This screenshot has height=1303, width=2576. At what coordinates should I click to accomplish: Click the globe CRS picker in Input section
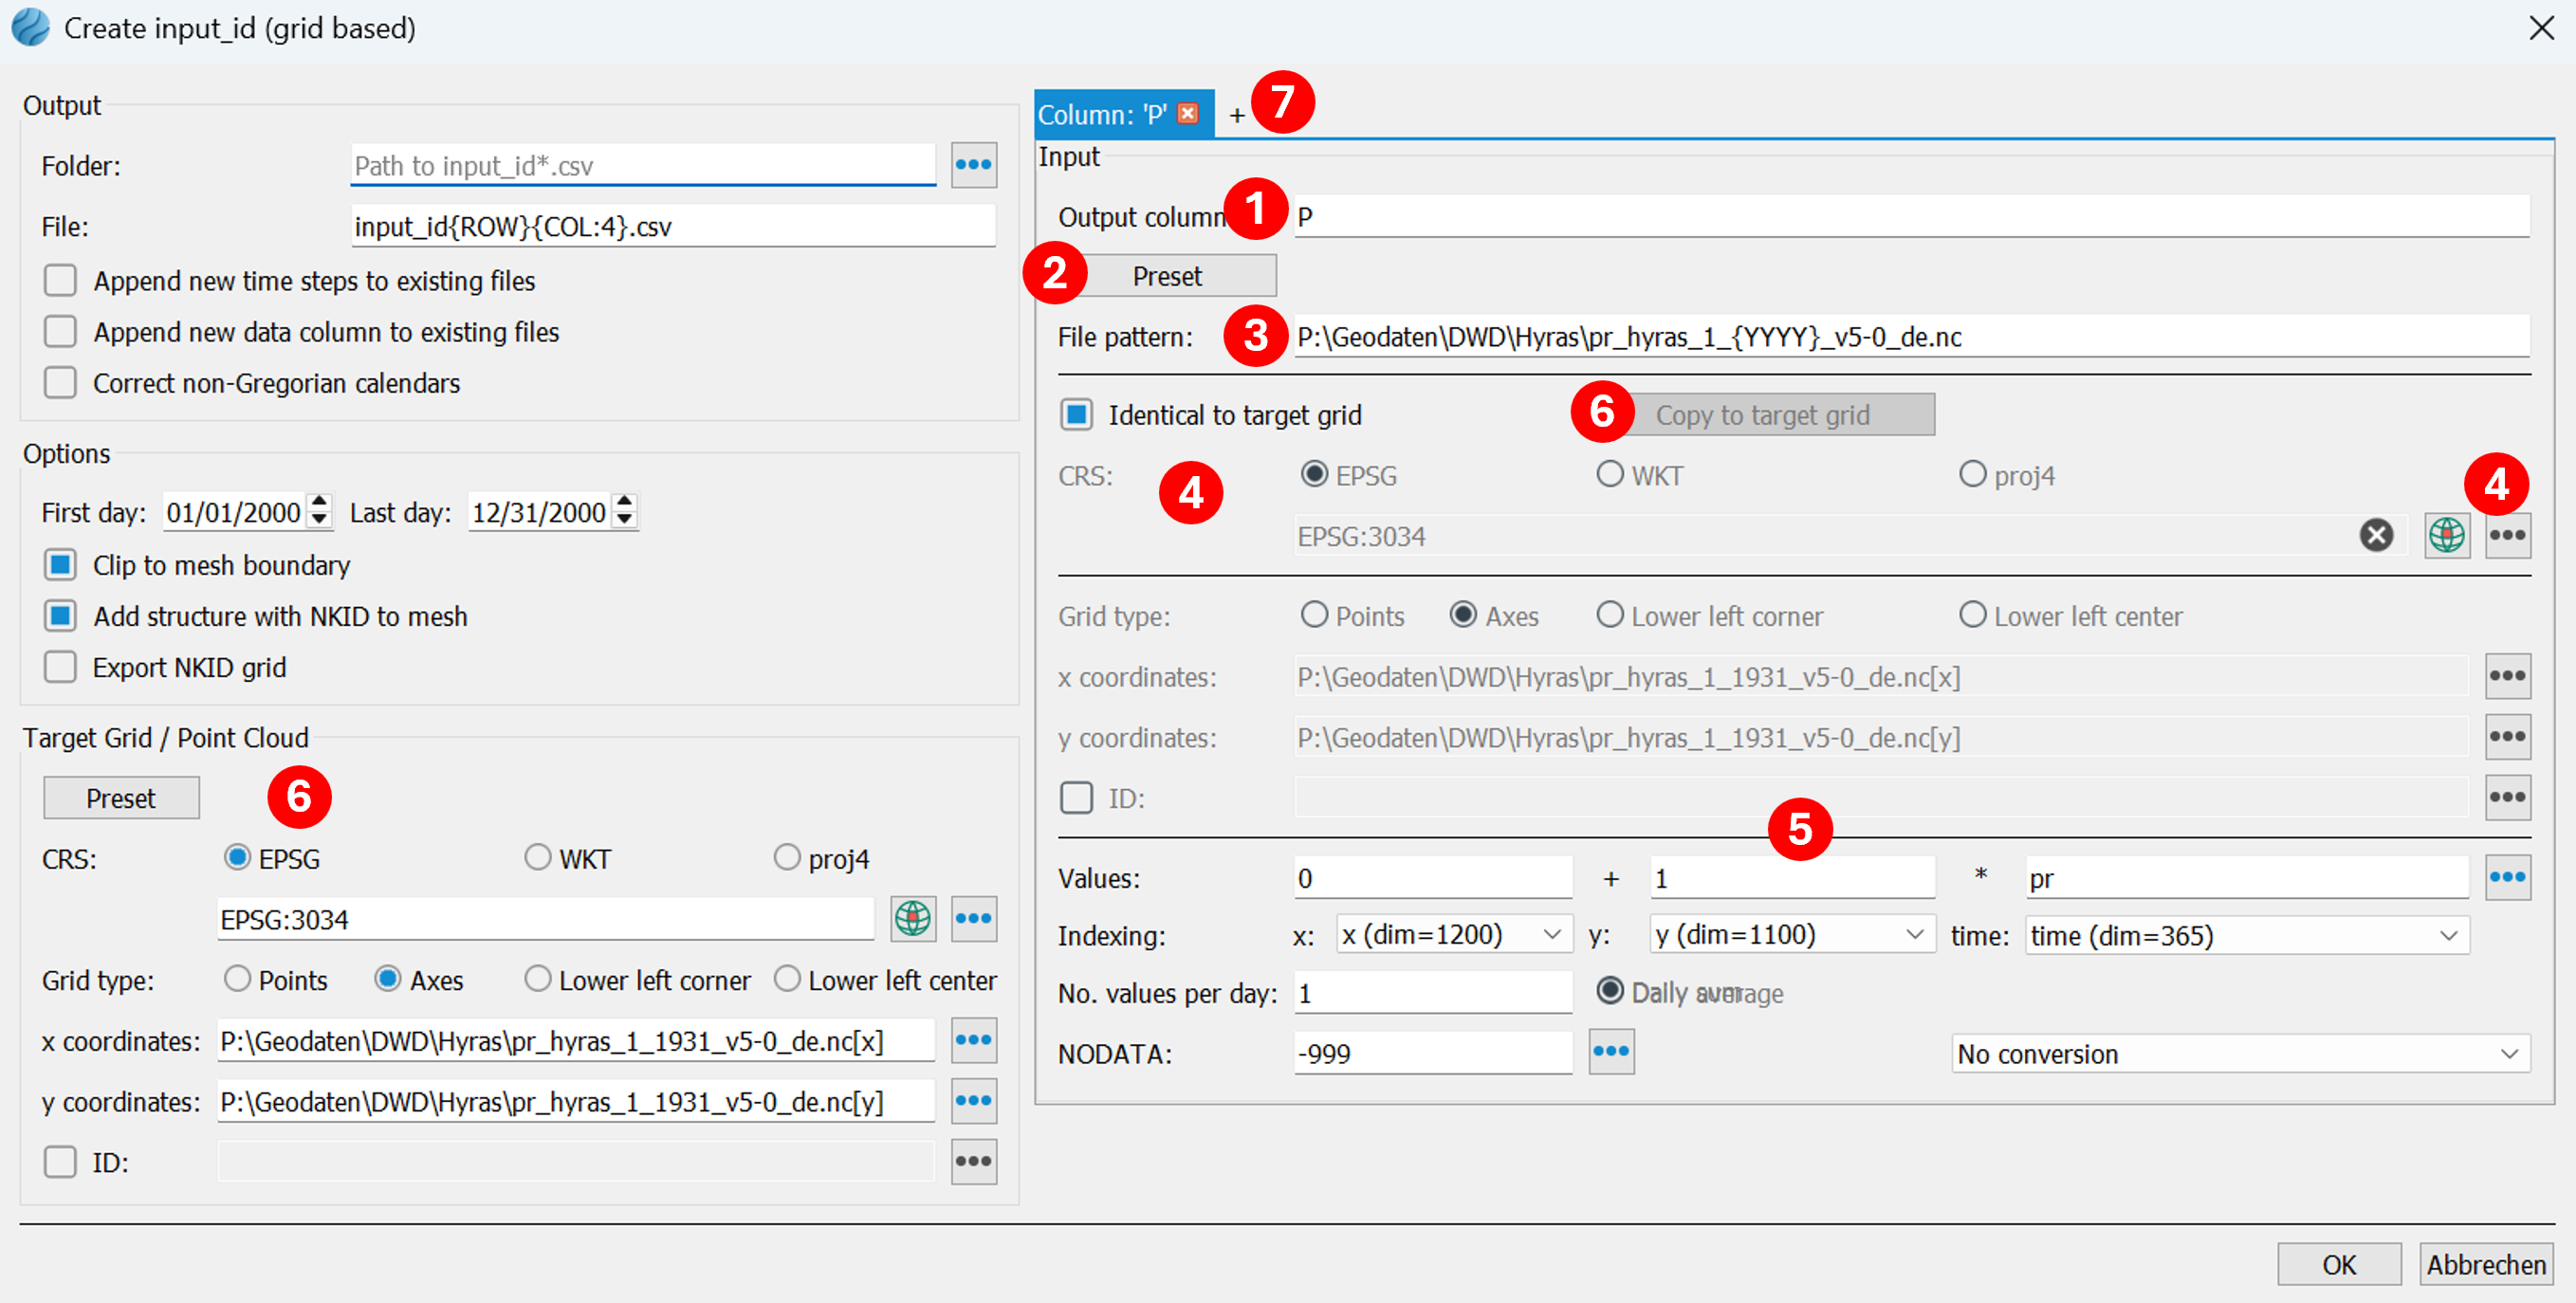2446,536
